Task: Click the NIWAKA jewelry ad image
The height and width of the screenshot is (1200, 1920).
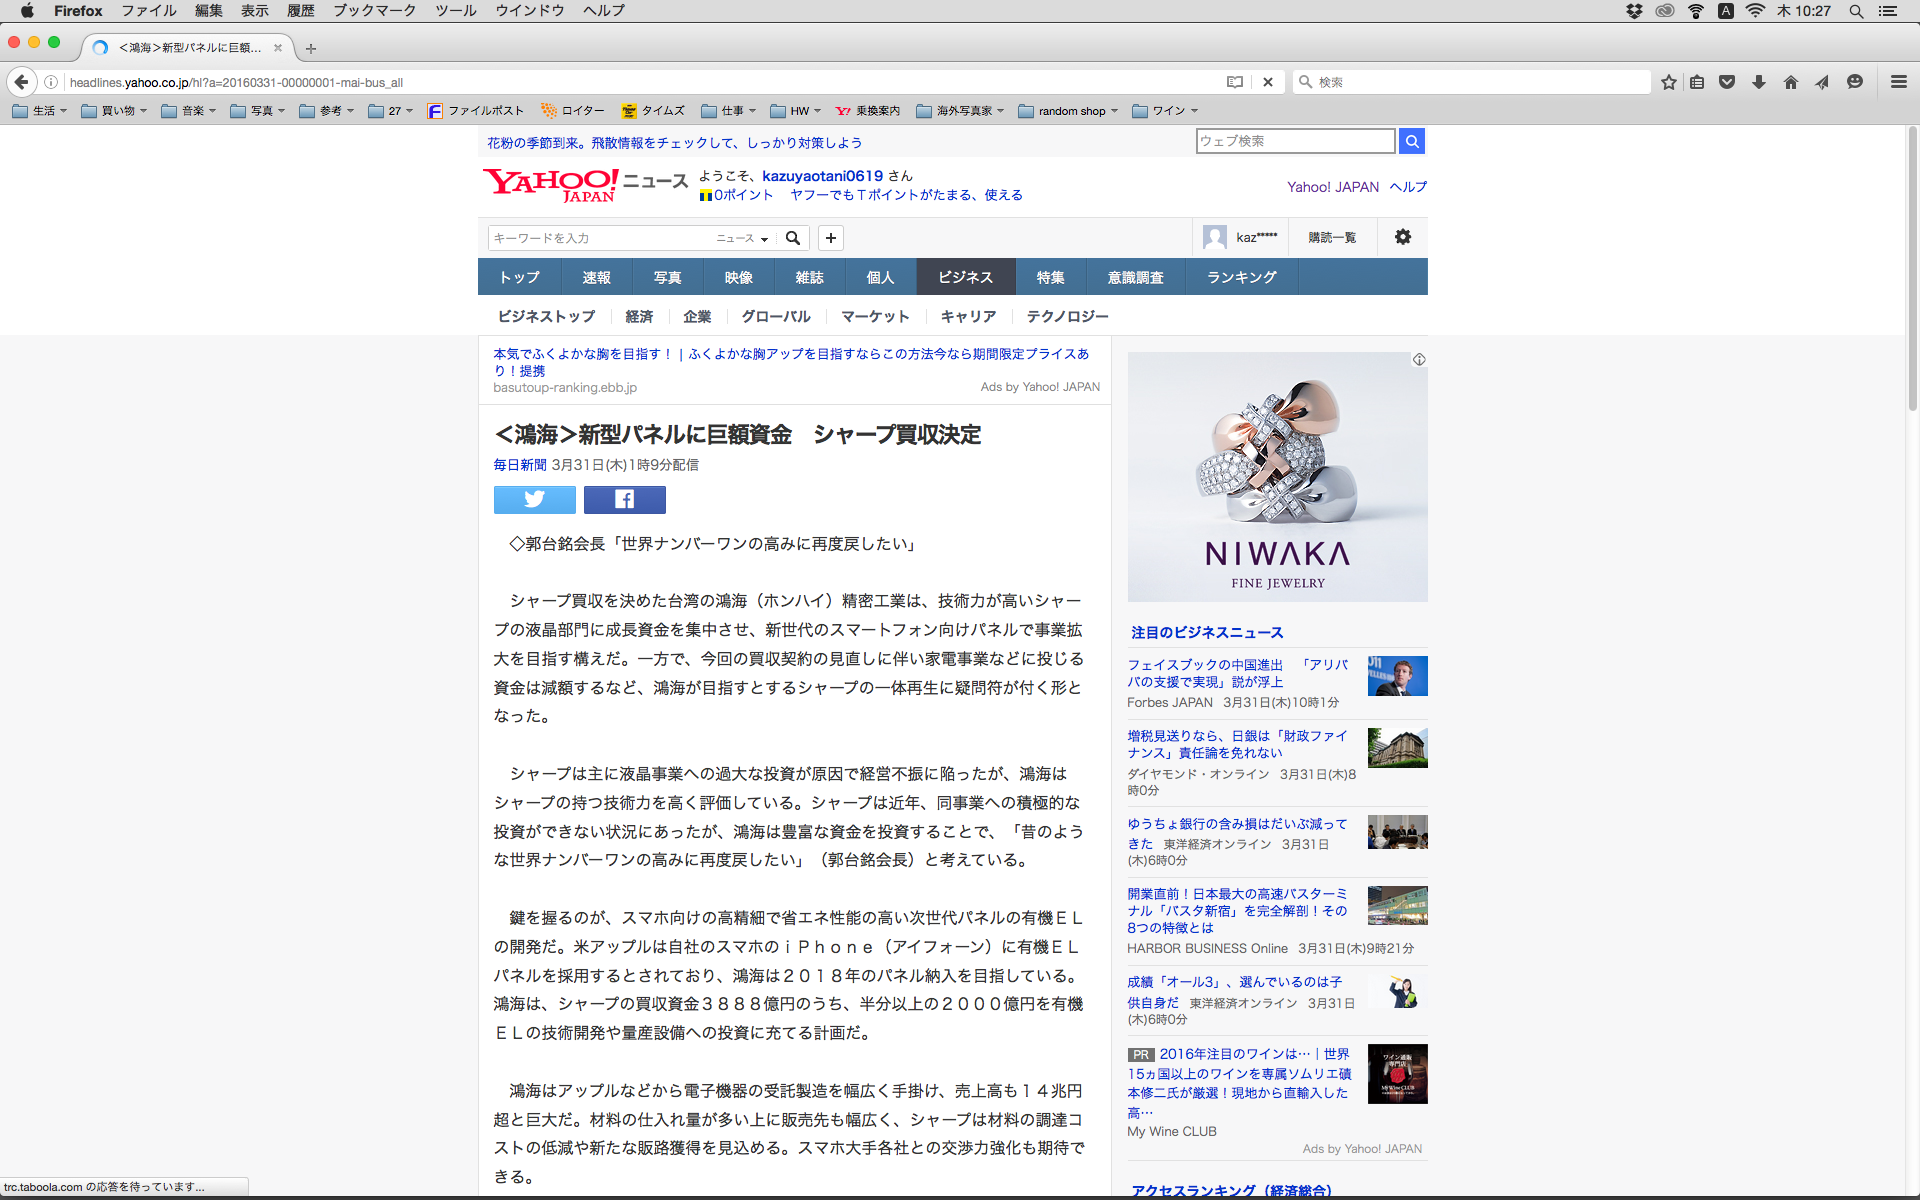Action: (x=1277, y=477)
